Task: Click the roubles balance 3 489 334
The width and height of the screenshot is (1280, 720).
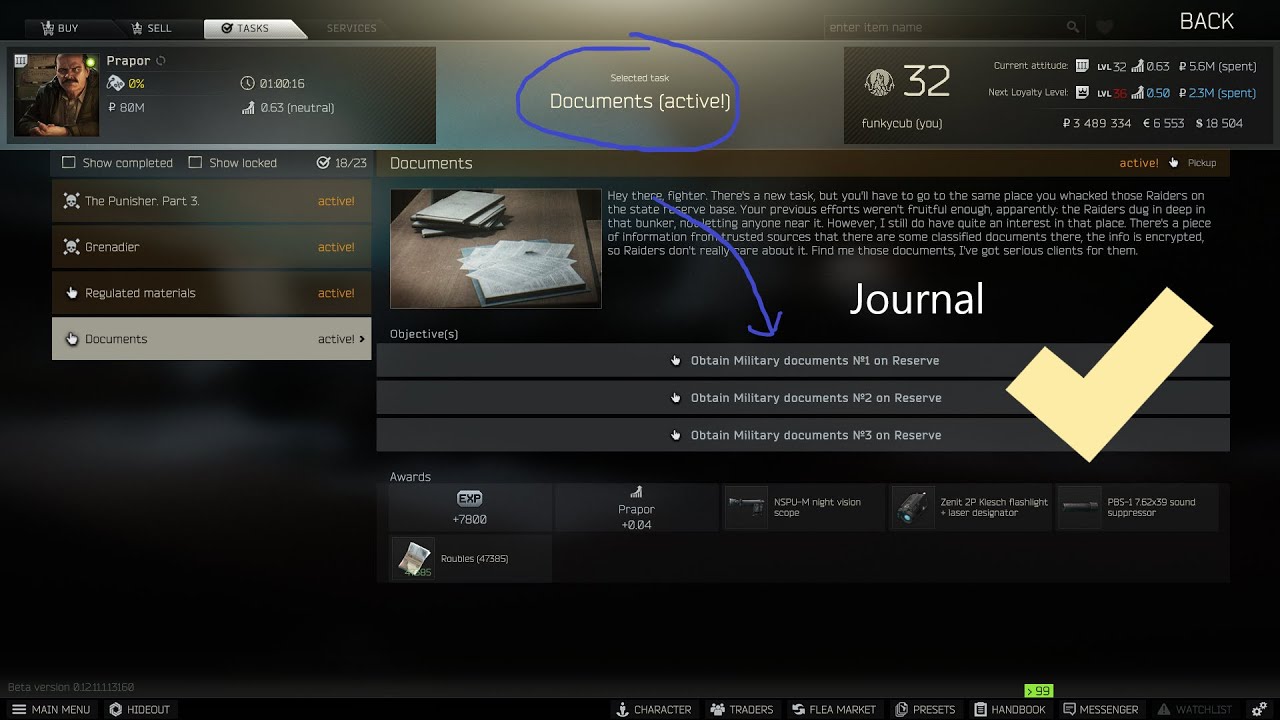Action: point(1097,123)
